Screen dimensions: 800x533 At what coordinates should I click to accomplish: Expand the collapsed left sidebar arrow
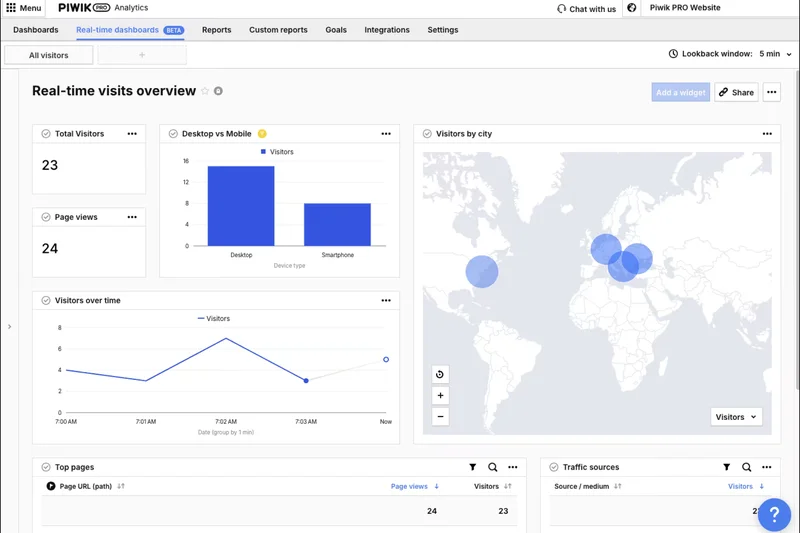9,326
